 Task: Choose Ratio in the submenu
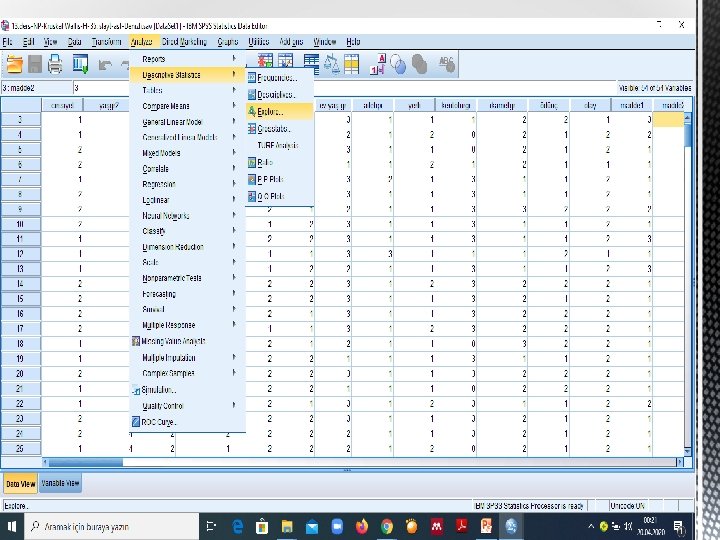280,162
